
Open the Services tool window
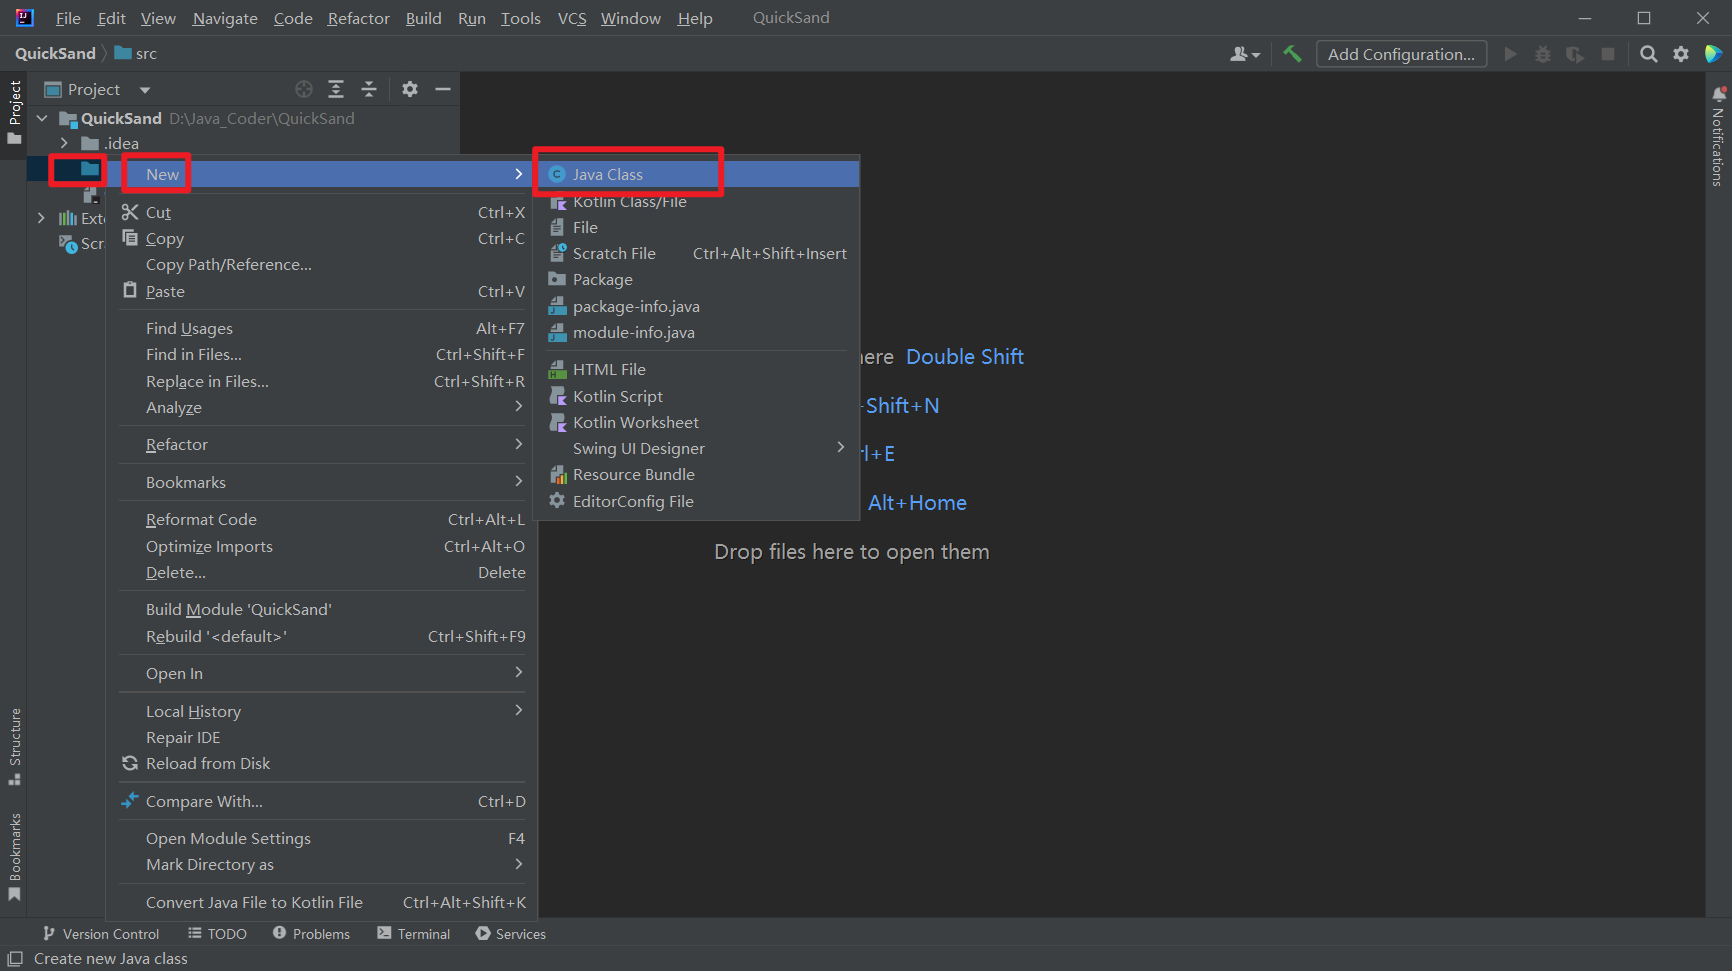[x=511, y=933]
